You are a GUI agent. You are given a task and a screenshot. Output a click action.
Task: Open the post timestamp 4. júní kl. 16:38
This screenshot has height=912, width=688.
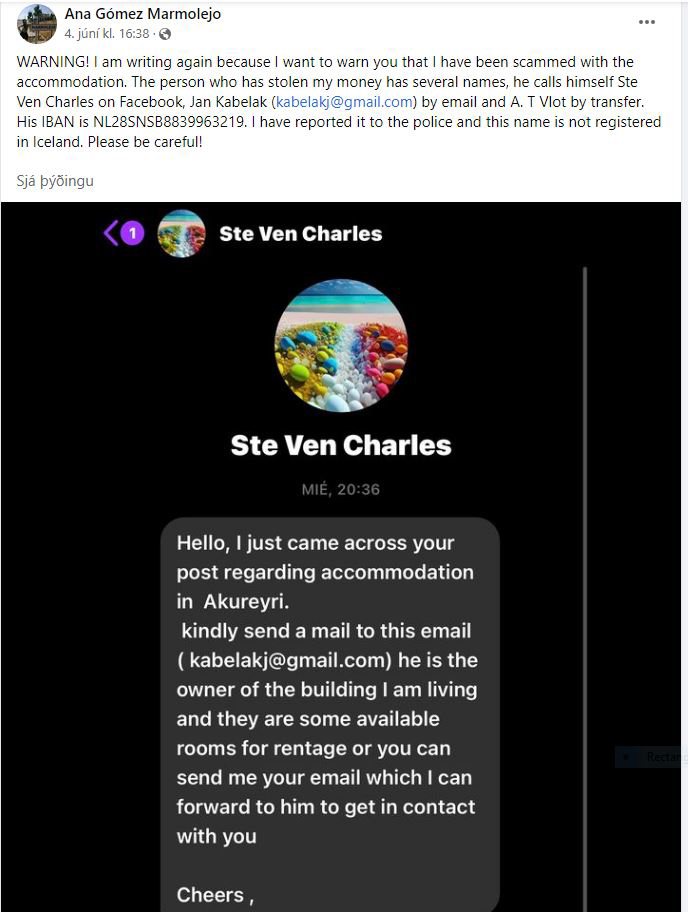click(x=107, y=34)
